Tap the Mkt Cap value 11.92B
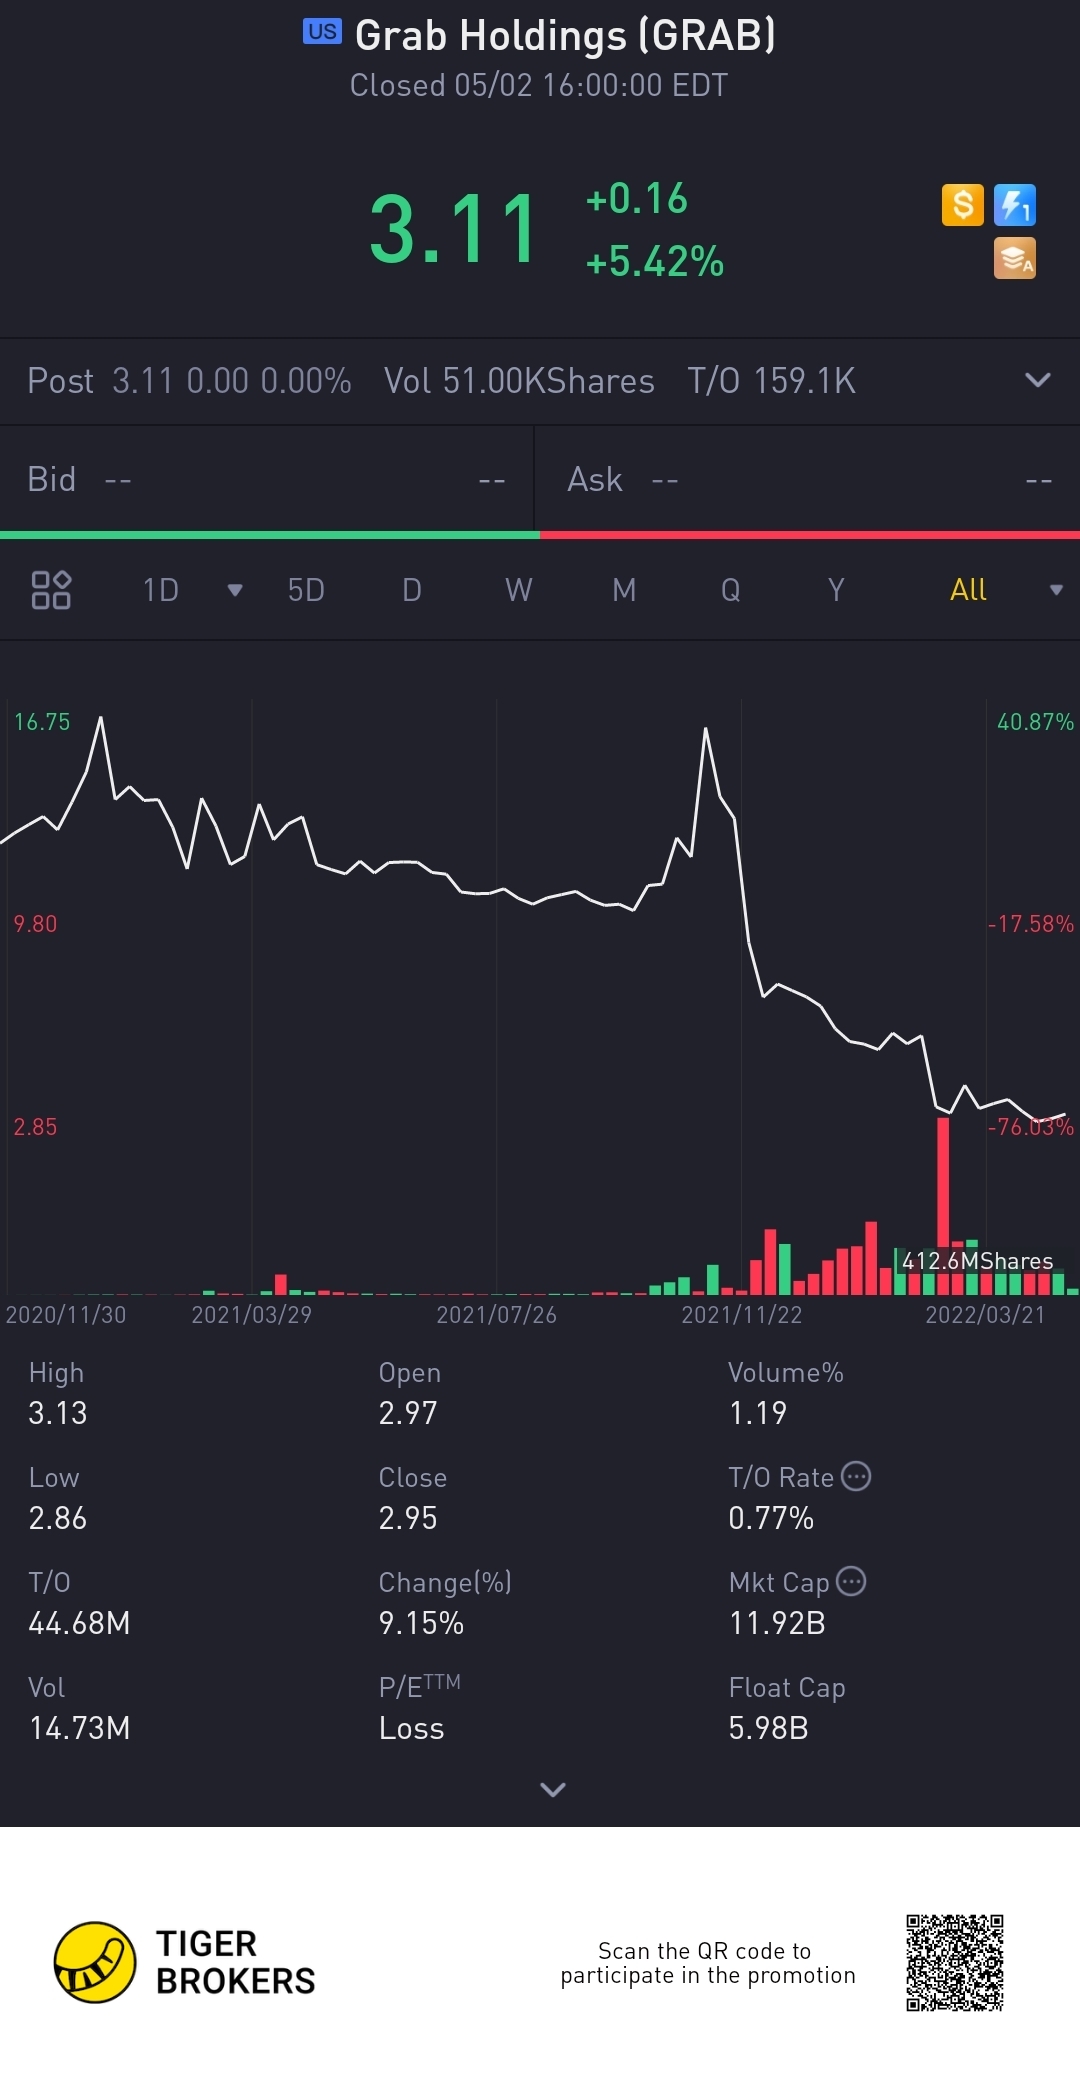This screenshot has height=2099, width=1080. 777,1623
